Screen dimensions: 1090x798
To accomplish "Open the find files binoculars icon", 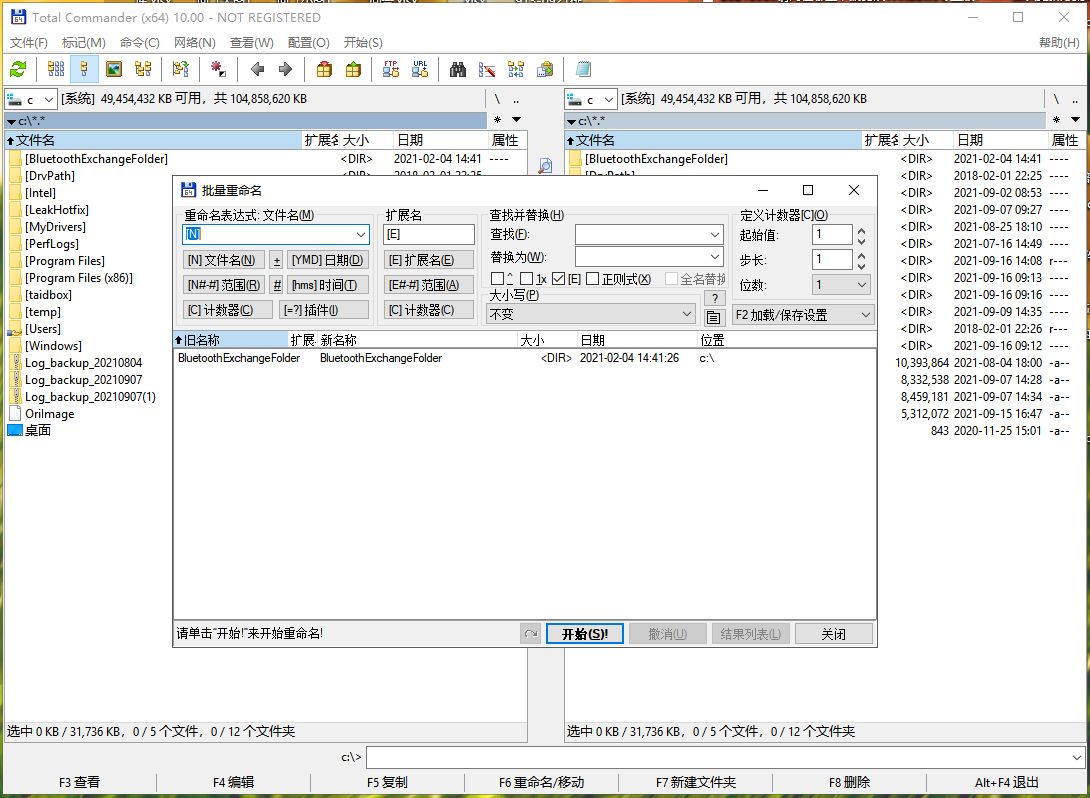I will [457, 69].
